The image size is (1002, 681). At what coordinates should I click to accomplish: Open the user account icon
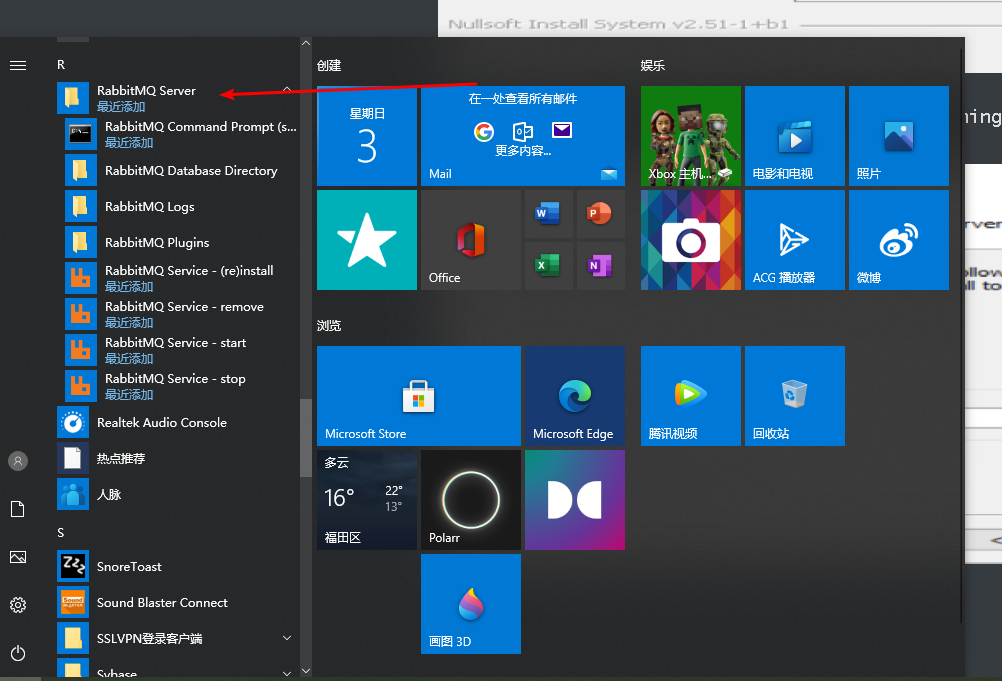tap(18, 461)
